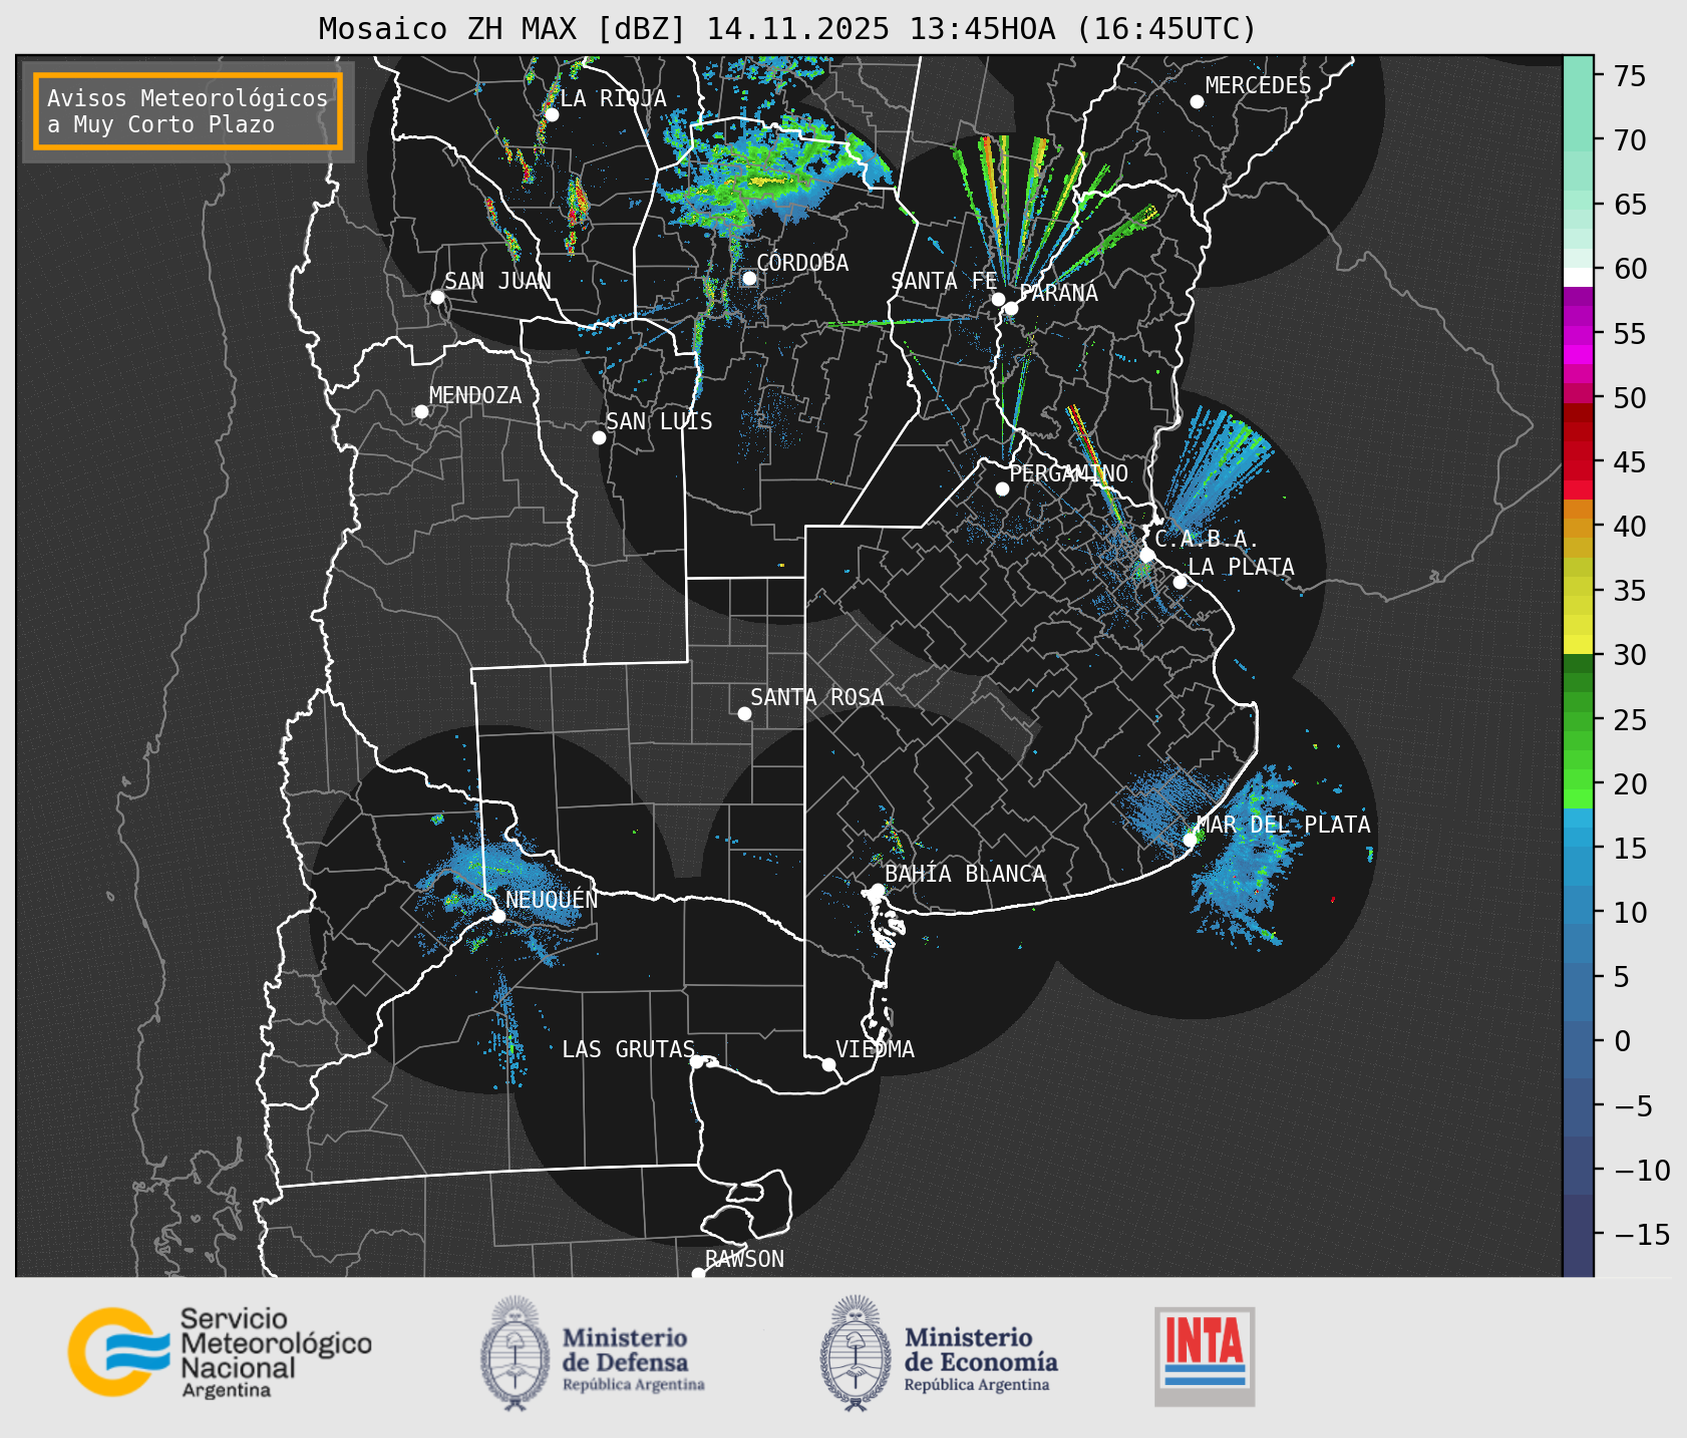Select the Córdoba city marker dot
This screenshot has height=1438, width=1687.
[749, 278]
